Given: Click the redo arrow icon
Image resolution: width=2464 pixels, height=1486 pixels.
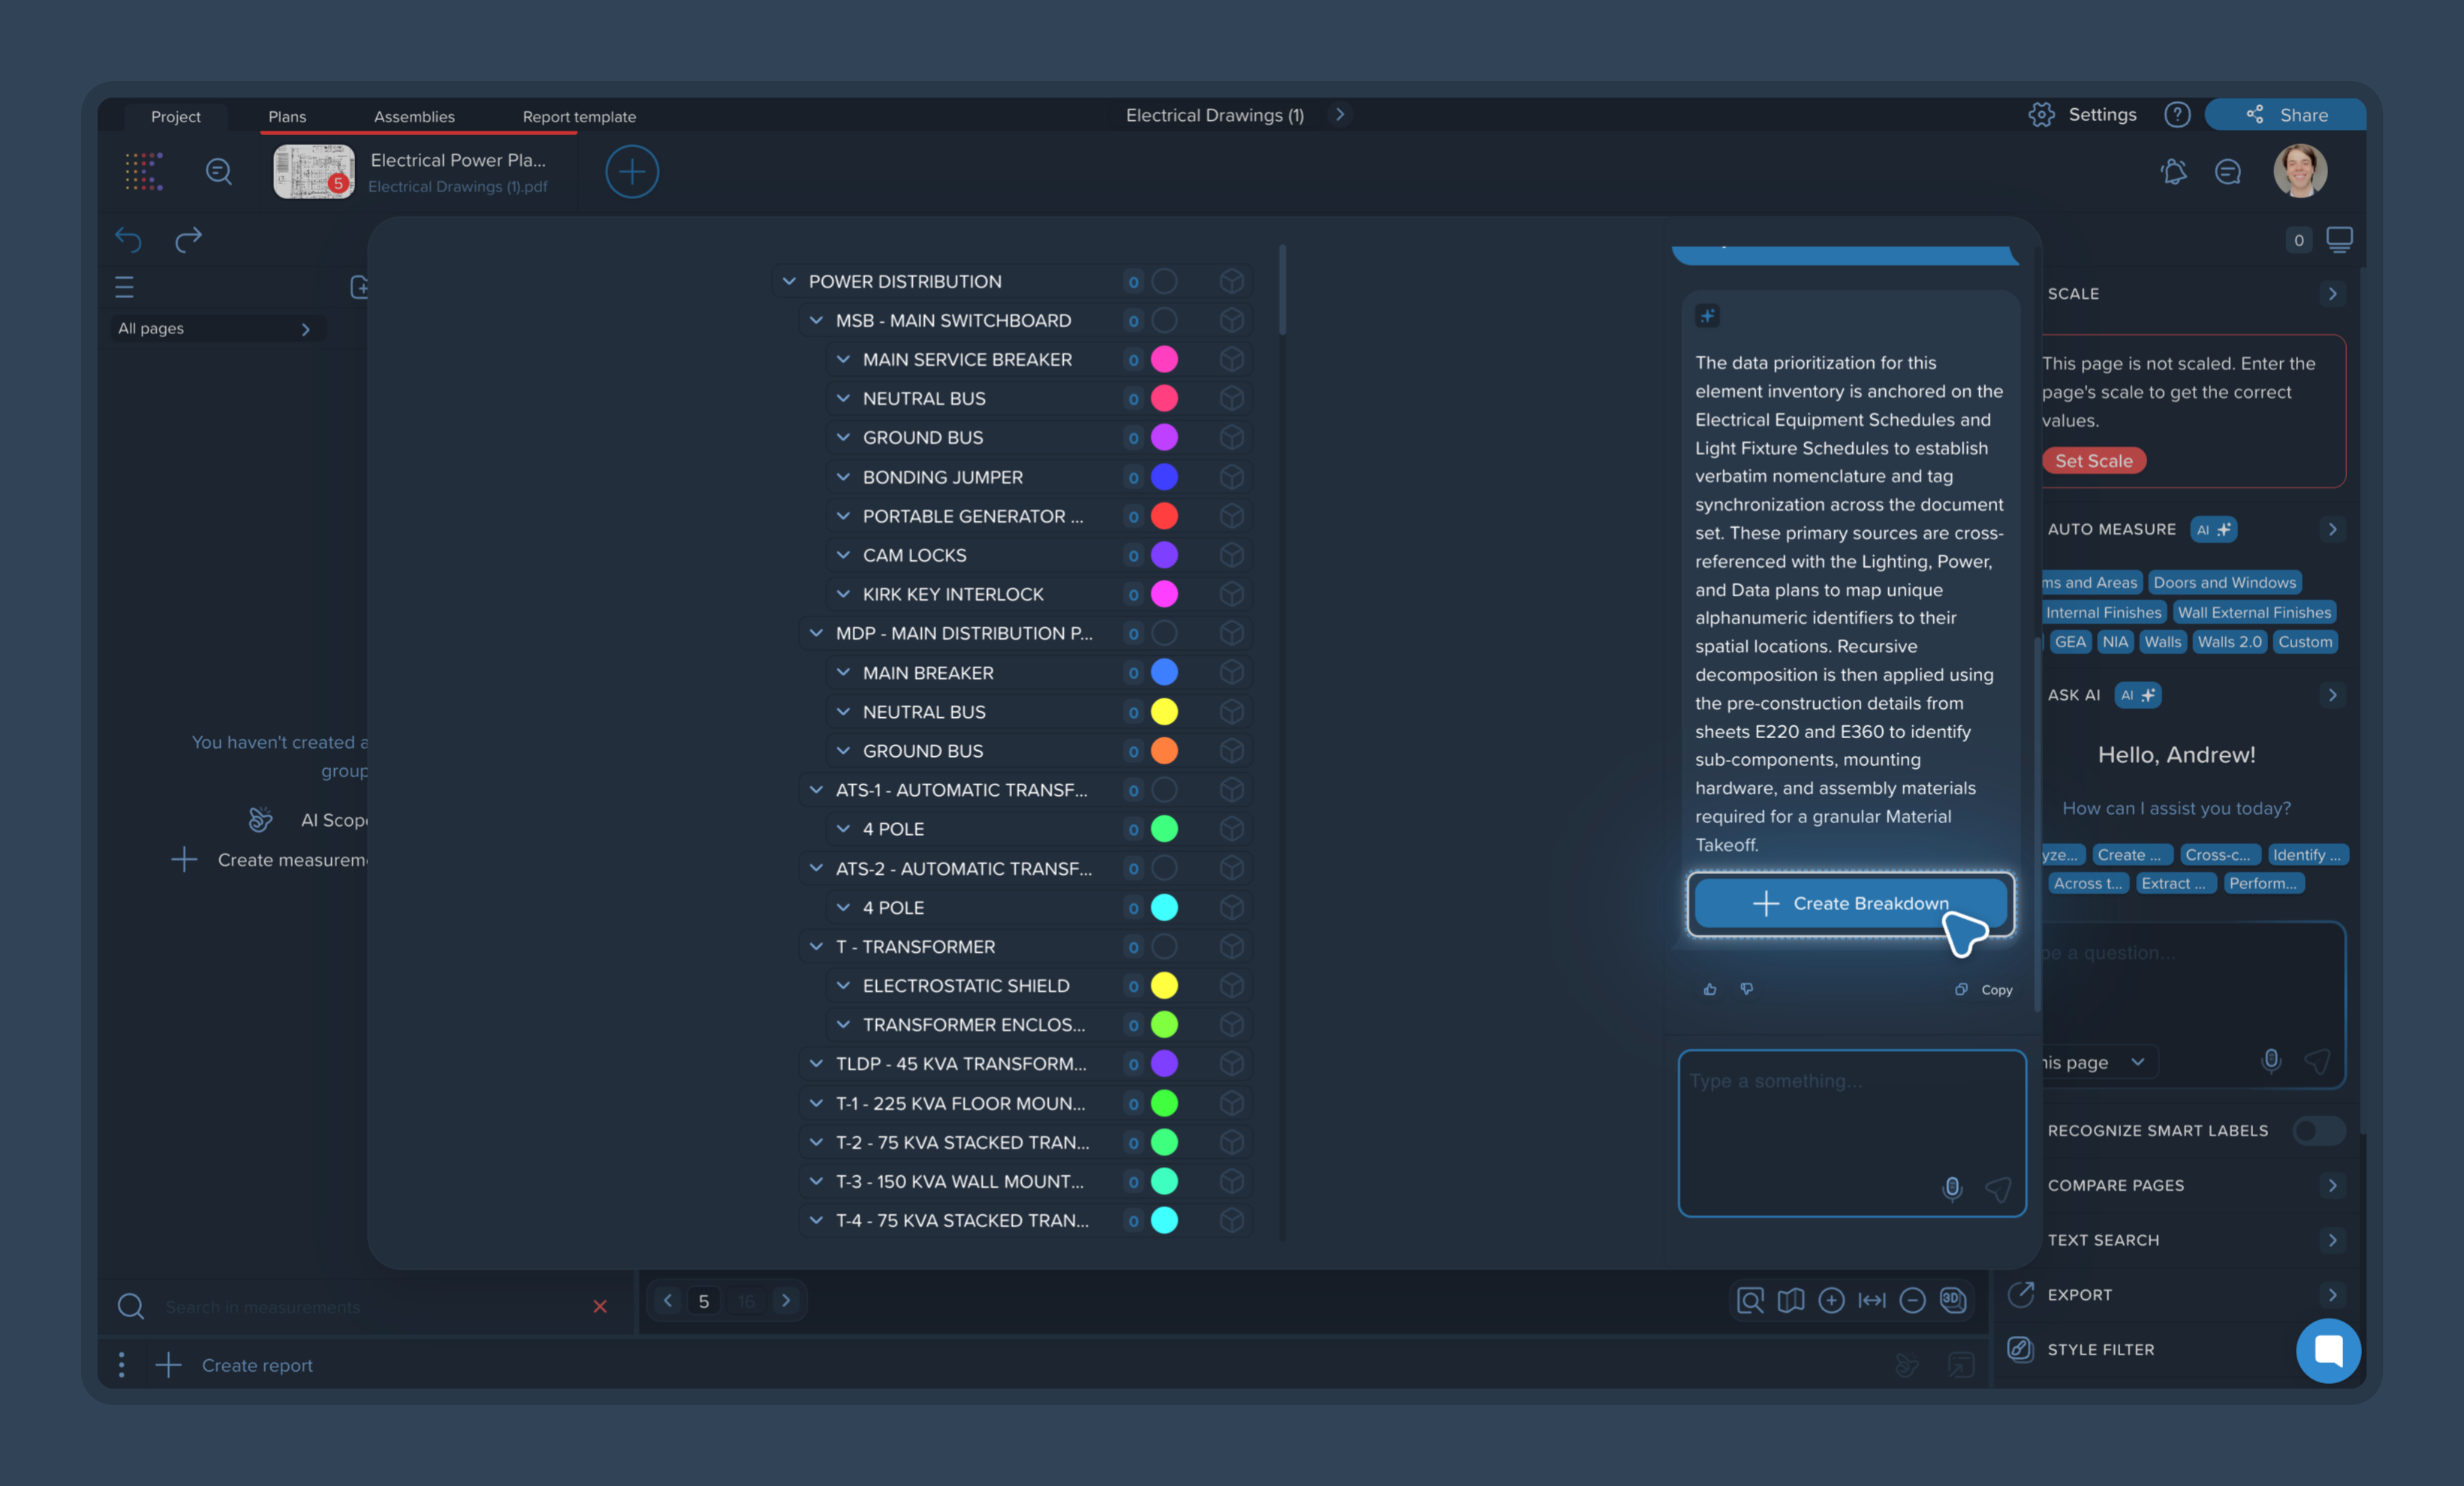Looking at the screenshot, I should (188, 239).
